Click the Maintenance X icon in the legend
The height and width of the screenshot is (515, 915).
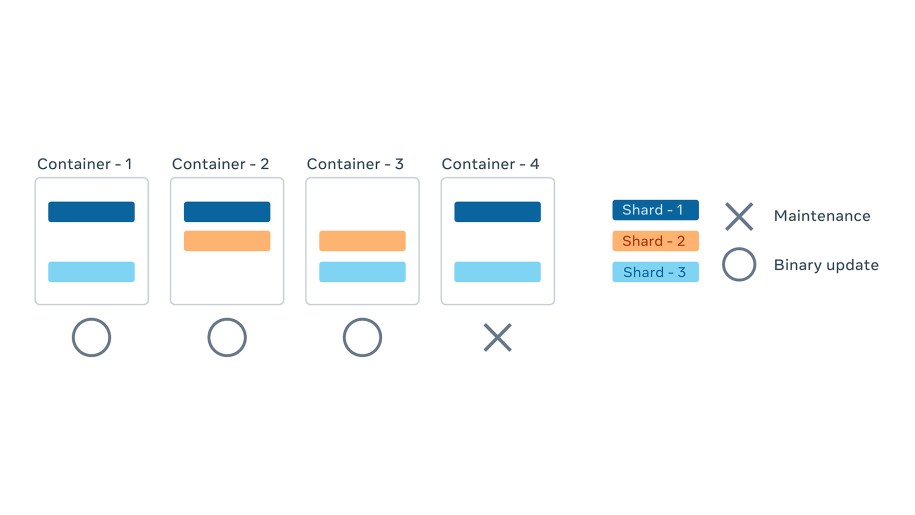[739, 216]
